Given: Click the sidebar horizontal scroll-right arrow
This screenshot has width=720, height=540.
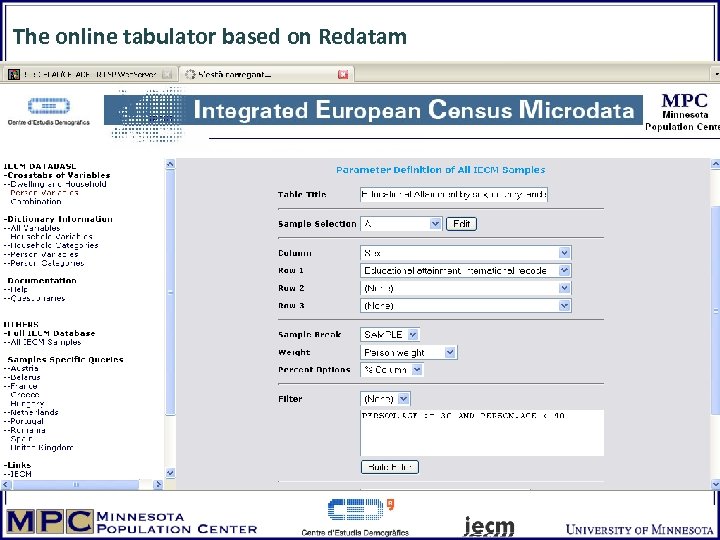Looking at the screenshot, I should 158,484.
